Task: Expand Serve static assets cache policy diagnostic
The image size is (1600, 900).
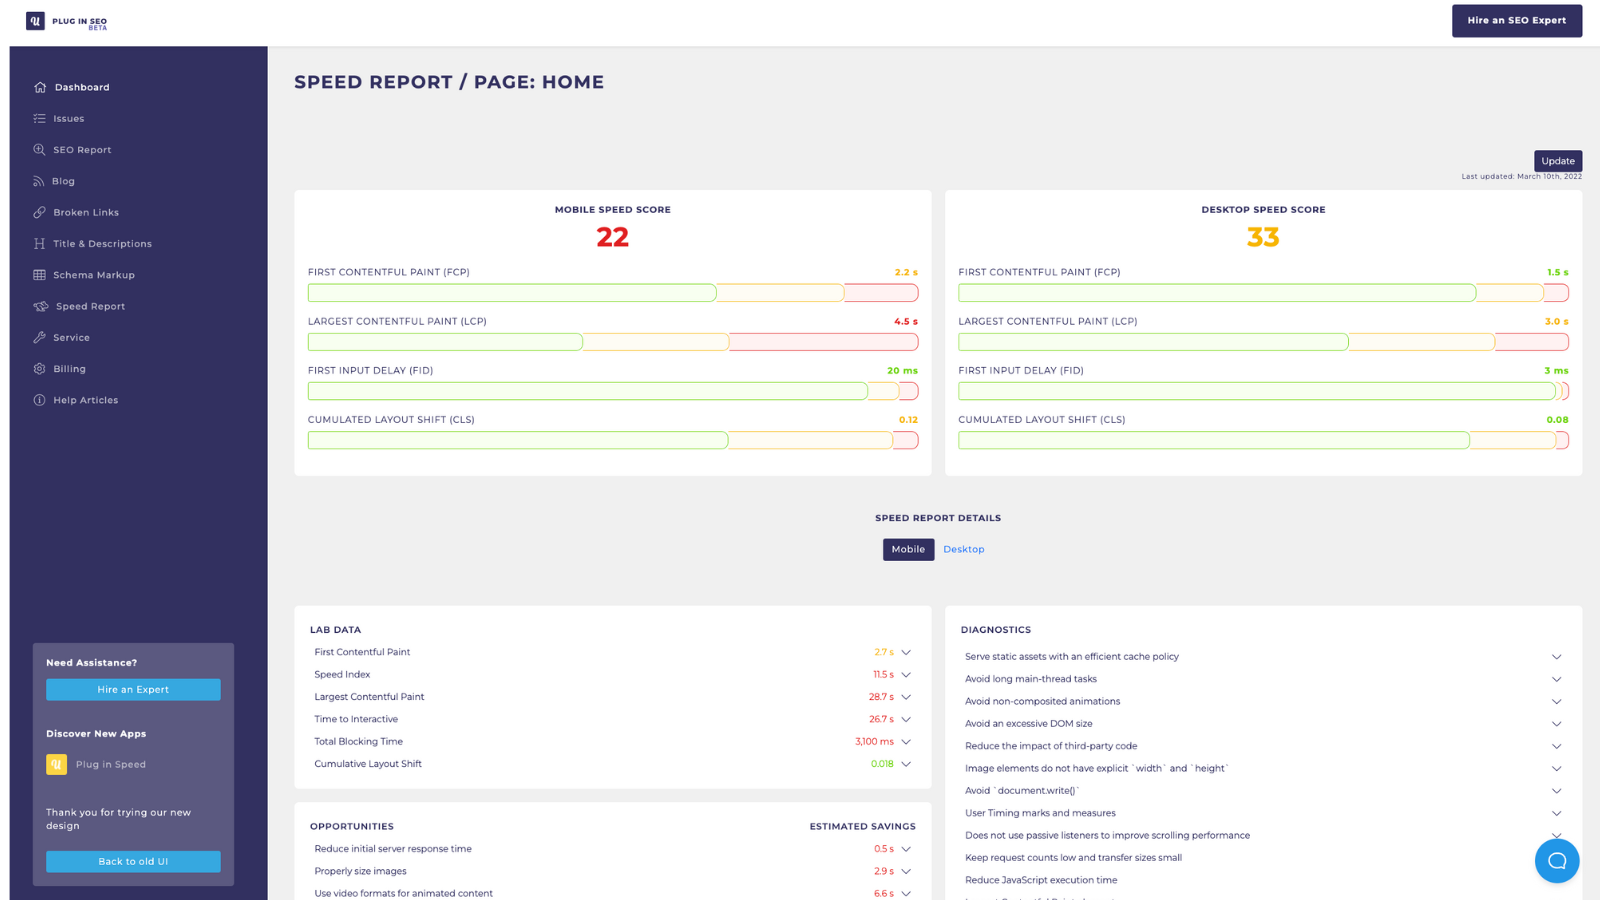Action: click(1555, 656)
